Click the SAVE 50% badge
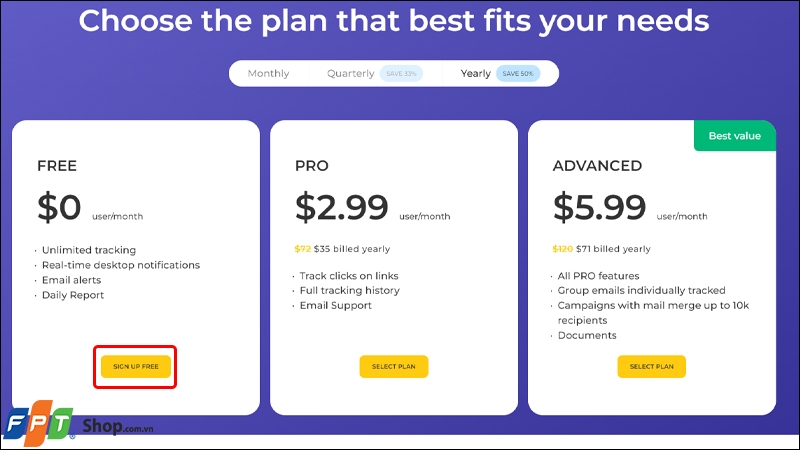This screenshot has width=800, height=450. 518,74
